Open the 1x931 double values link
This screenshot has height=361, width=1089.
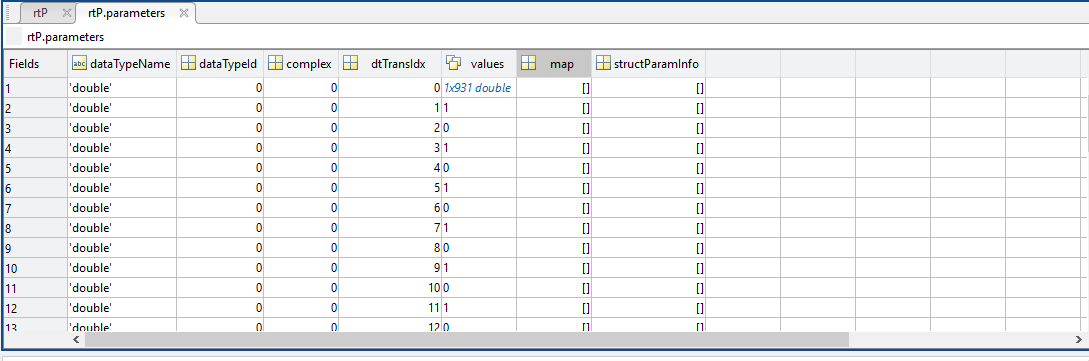point(478,88)
